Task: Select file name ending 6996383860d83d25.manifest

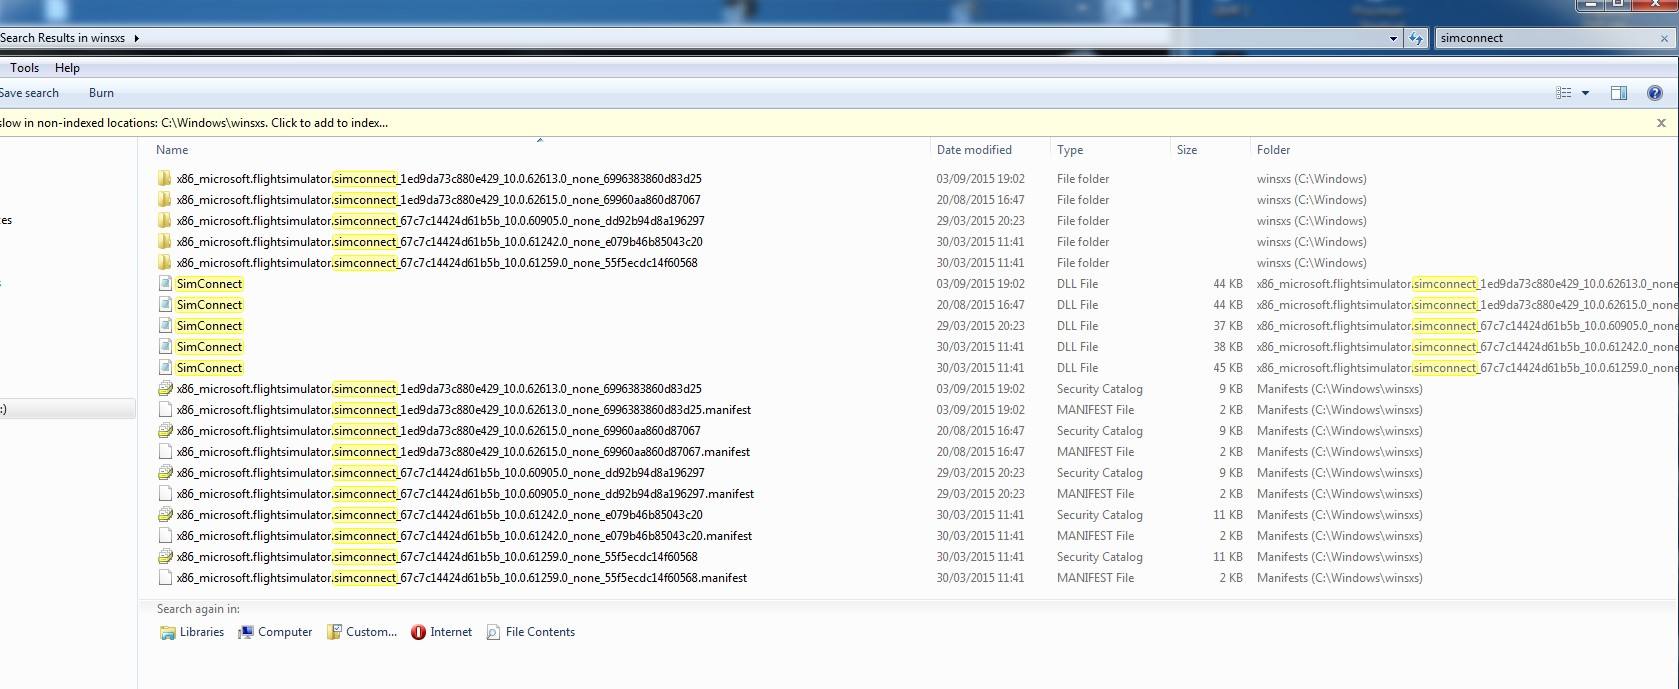Action: point(464,410)
